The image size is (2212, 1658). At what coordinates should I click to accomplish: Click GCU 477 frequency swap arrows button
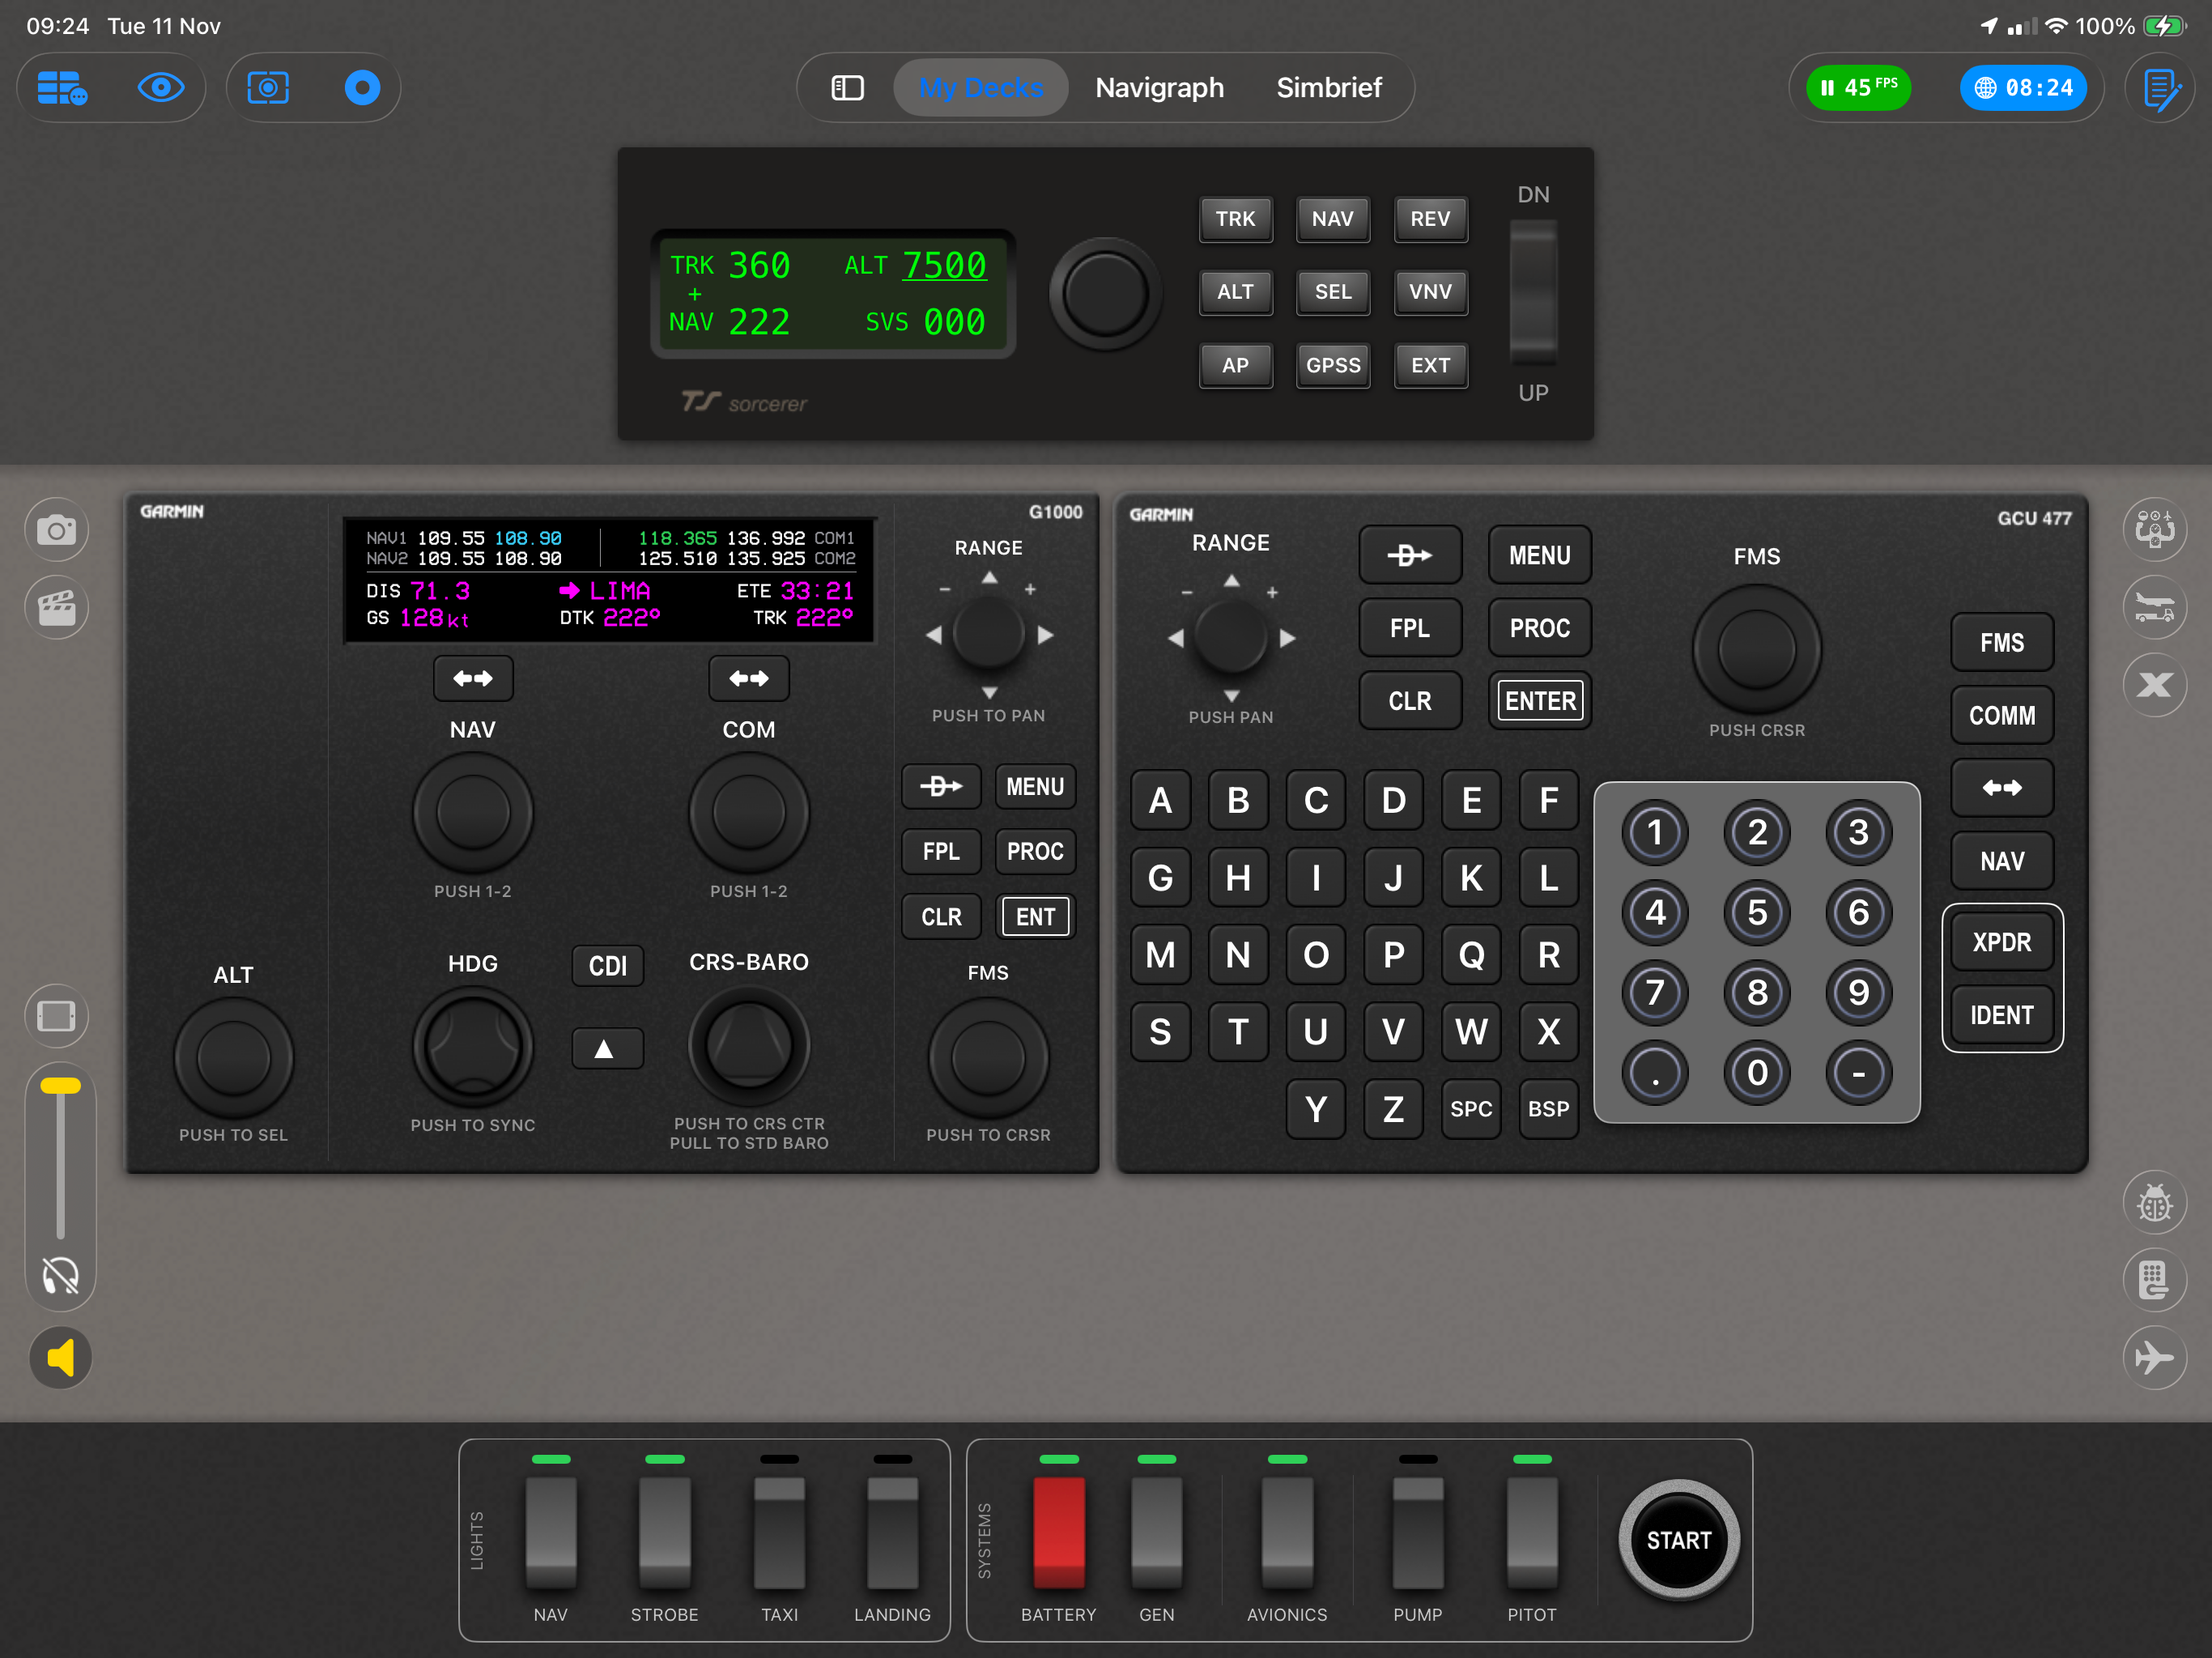pos(2002,788)
